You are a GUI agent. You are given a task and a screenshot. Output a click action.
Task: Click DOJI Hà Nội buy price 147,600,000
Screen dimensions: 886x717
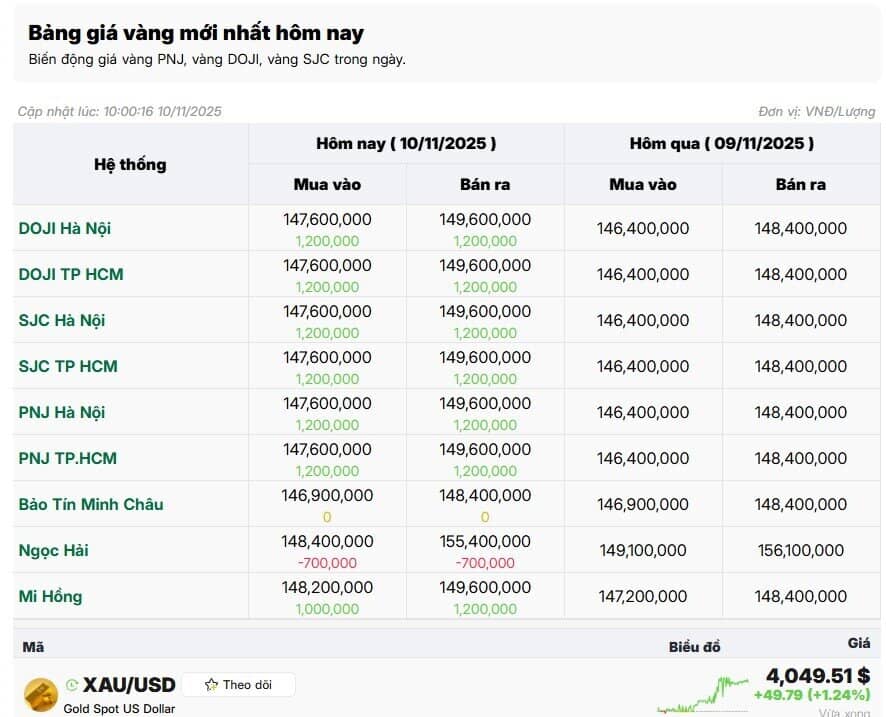click(x=327, y=219)
